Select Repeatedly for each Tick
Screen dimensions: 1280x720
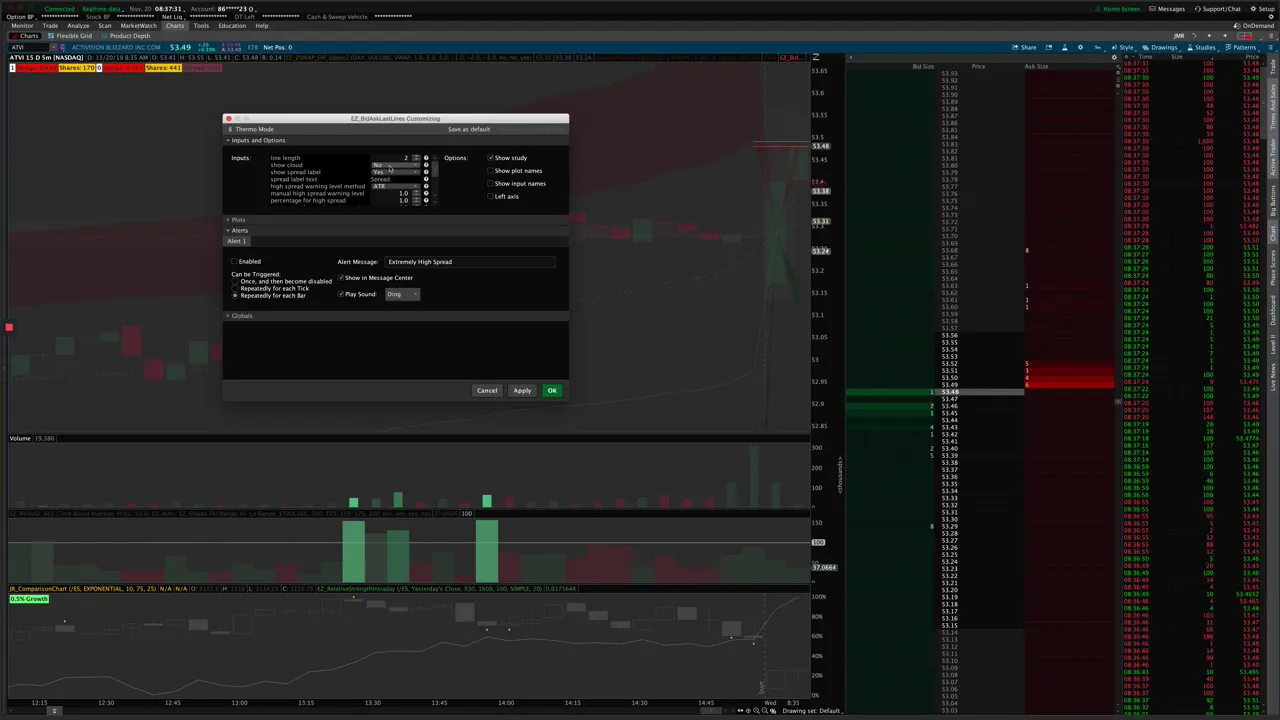[235, 289]
